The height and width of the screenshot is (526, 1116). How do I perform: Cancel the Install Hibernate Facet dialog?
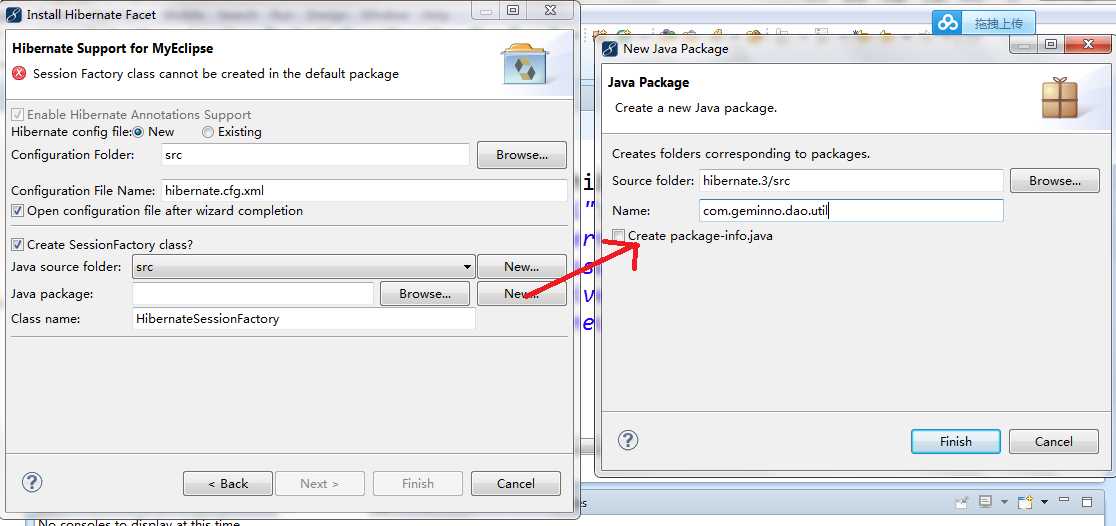tap(516, 483)
